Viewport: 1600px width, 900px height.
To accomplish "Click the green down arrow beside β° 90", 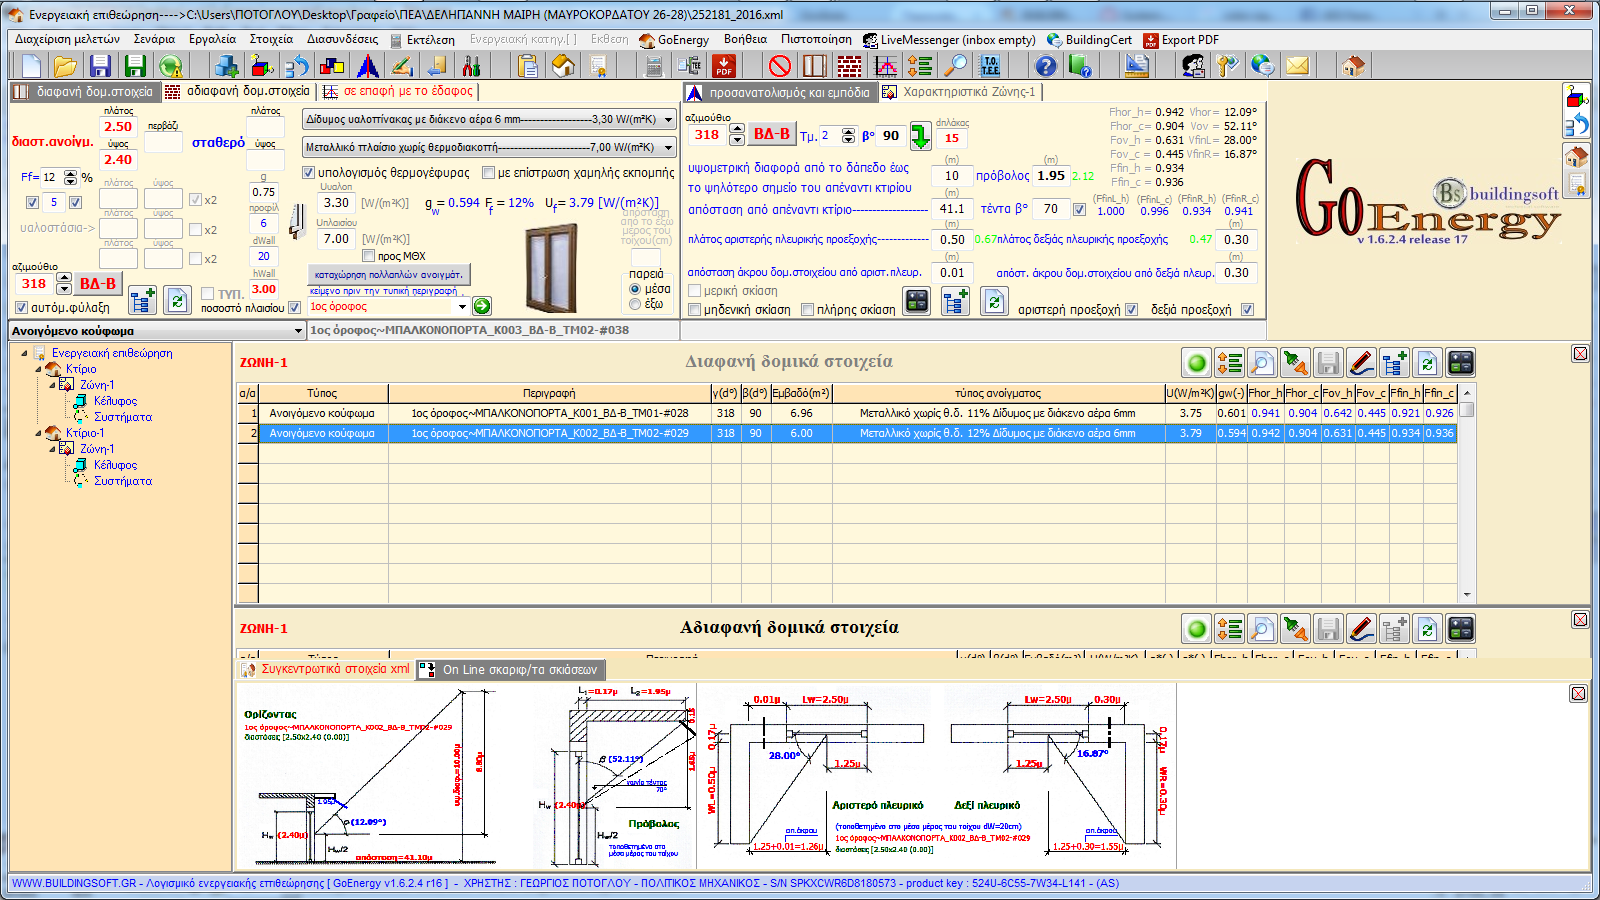I will click(920, 136).
